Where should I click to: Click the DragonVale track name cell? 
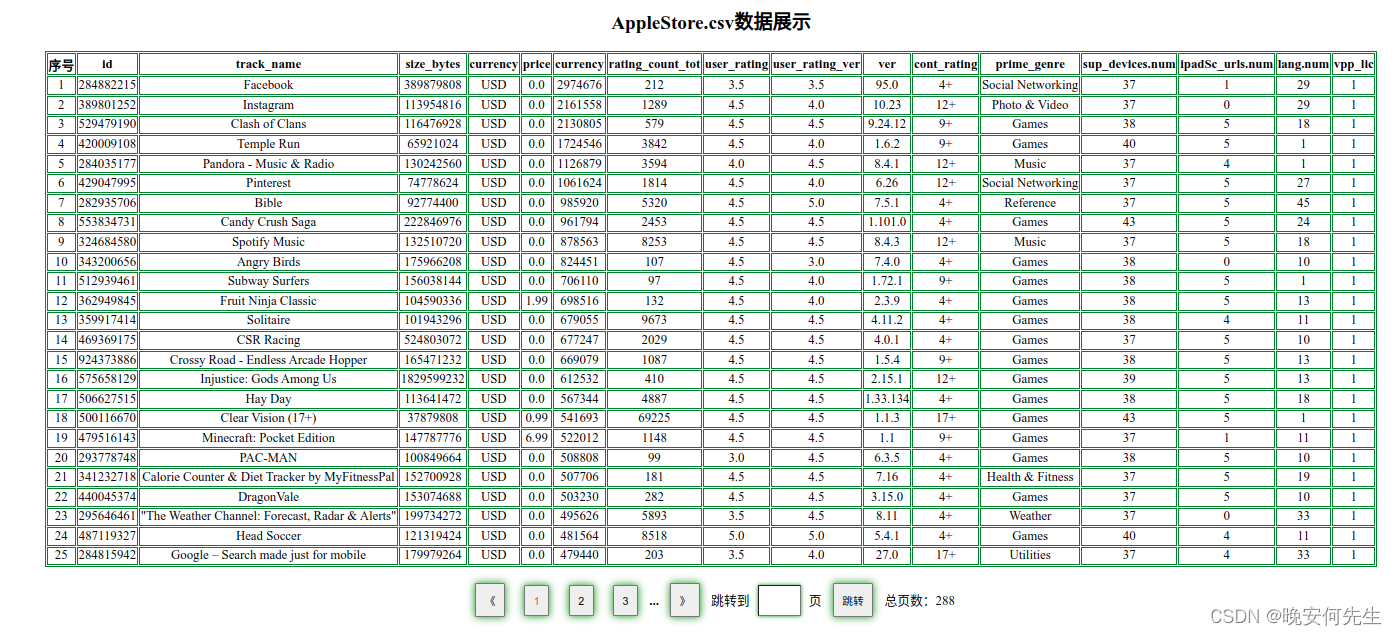[x=268, y=497]
